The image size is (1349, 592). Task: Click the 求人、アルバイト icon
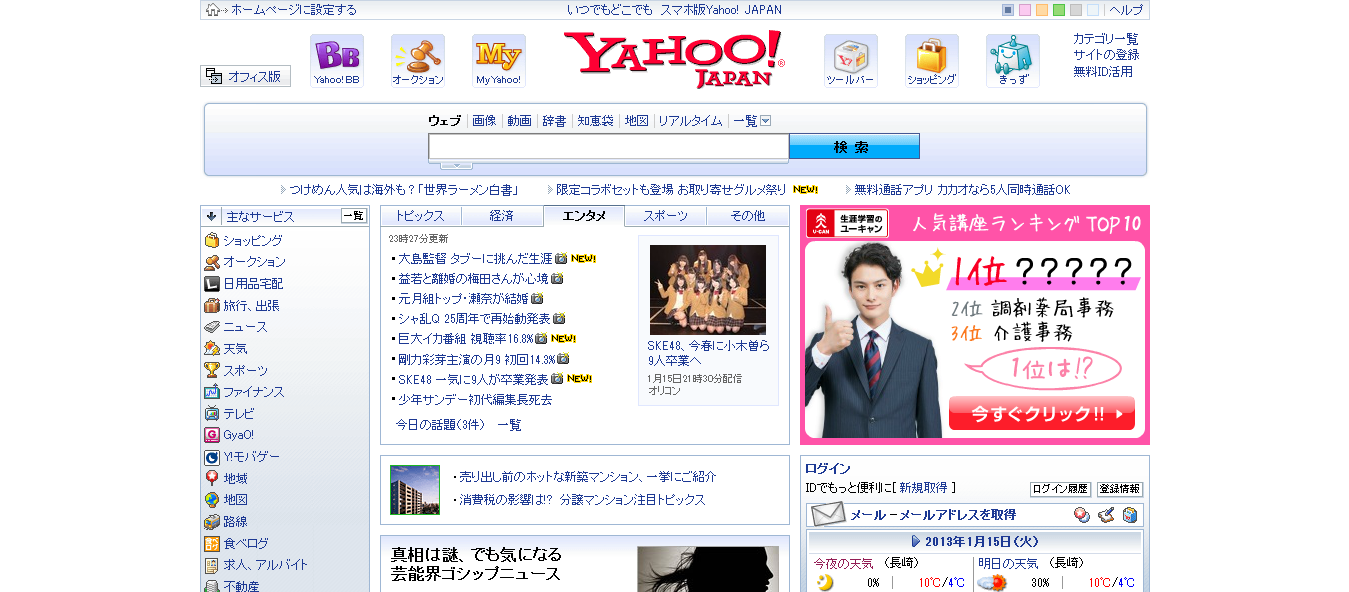click(212, 565)
